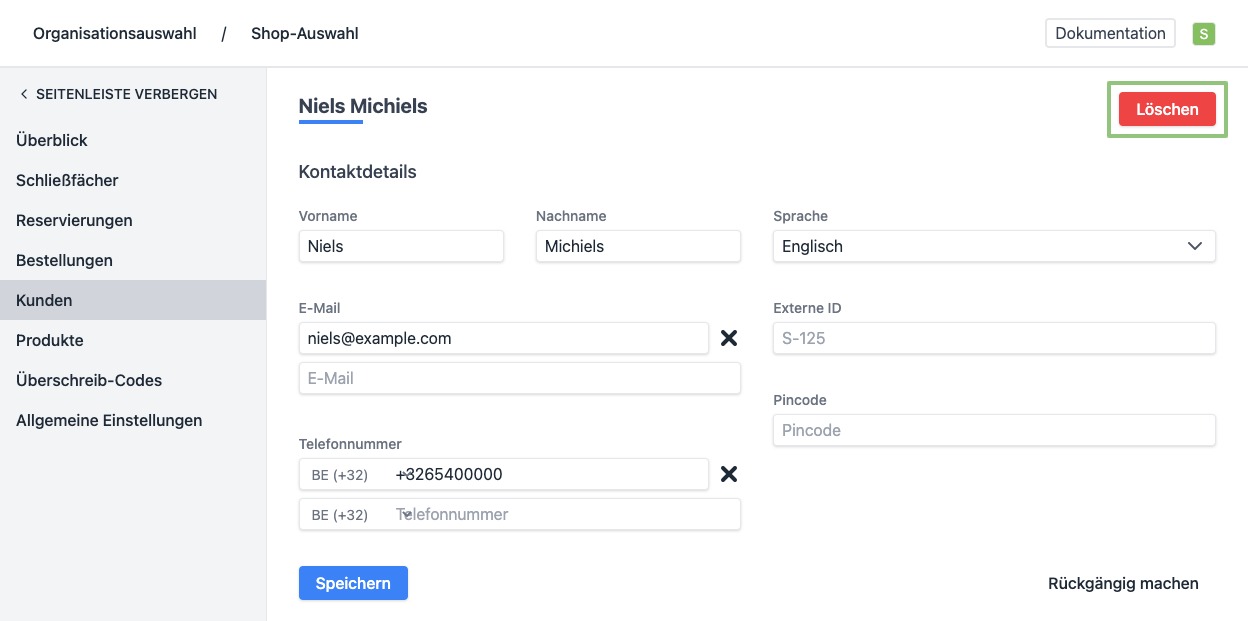
Task: Click Rückgängig machen to undo changes
Action: 1123,583
